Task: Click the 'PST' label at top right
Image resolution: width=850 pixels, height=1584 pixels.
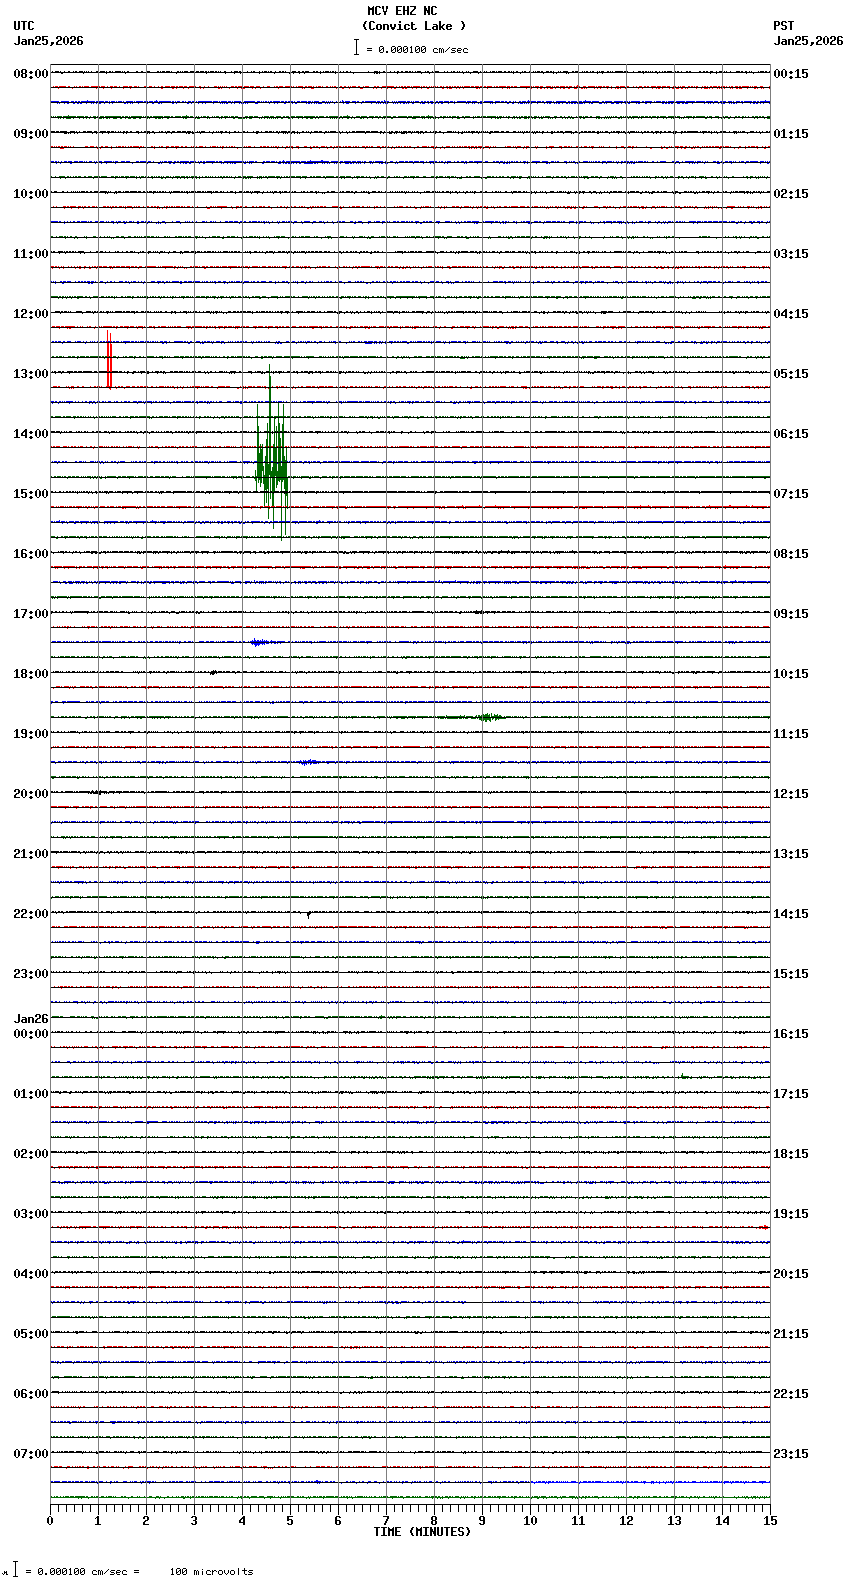Action: pos(783,26)
